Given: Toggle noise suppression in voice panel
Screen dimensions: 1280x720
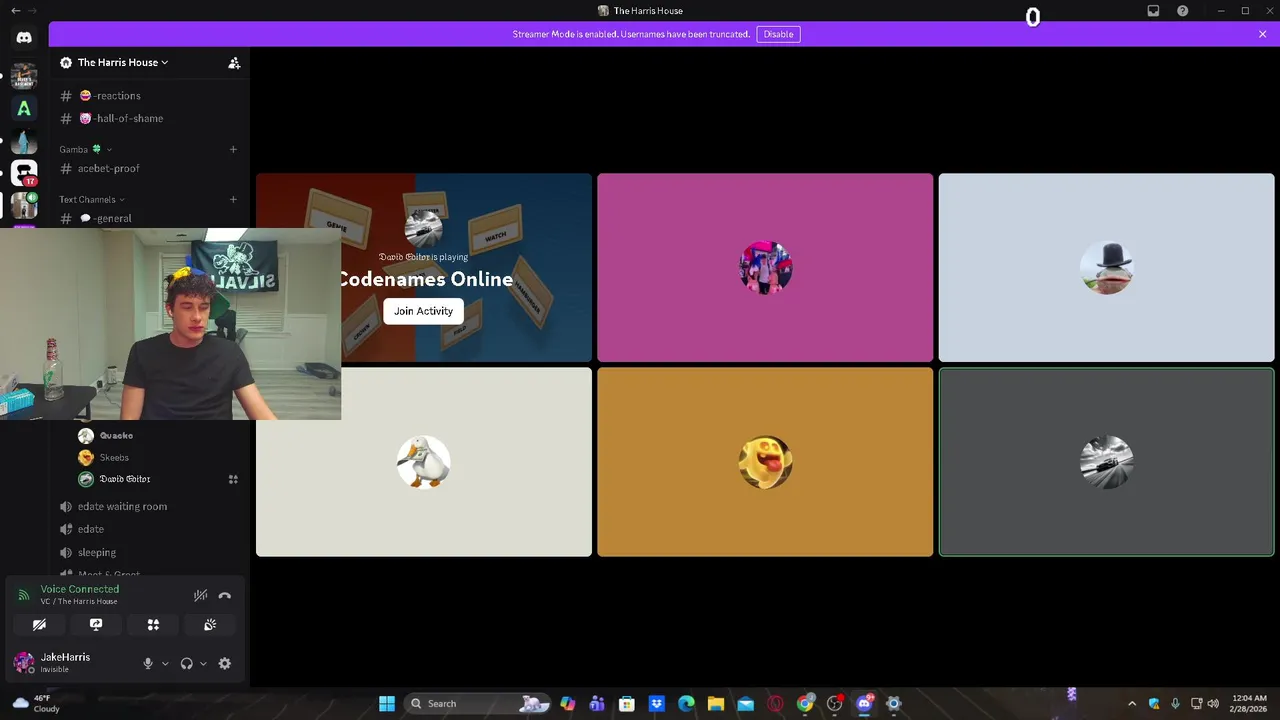Looking at the screenshot, I should click(x=200, y=595).
